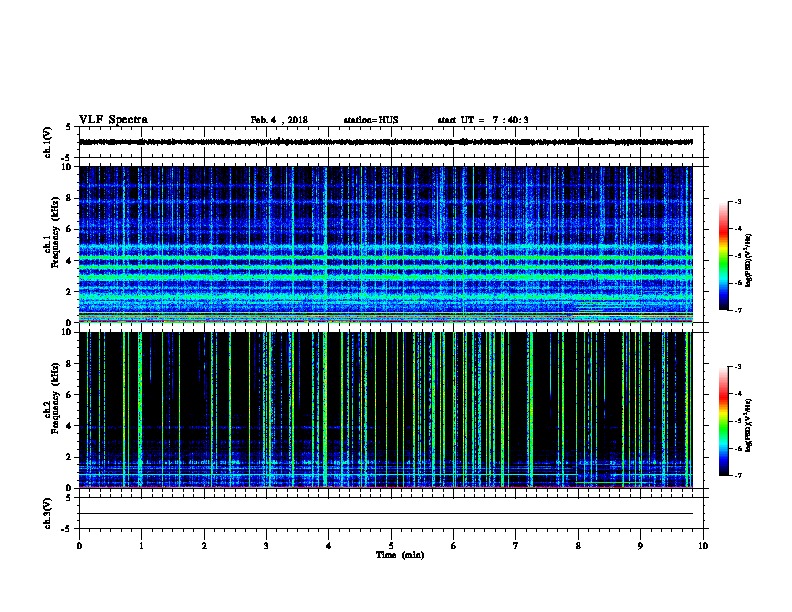Click the "6" tick on the time axis
The height and width of the screenshot is (612, 792).
[454, 546]
